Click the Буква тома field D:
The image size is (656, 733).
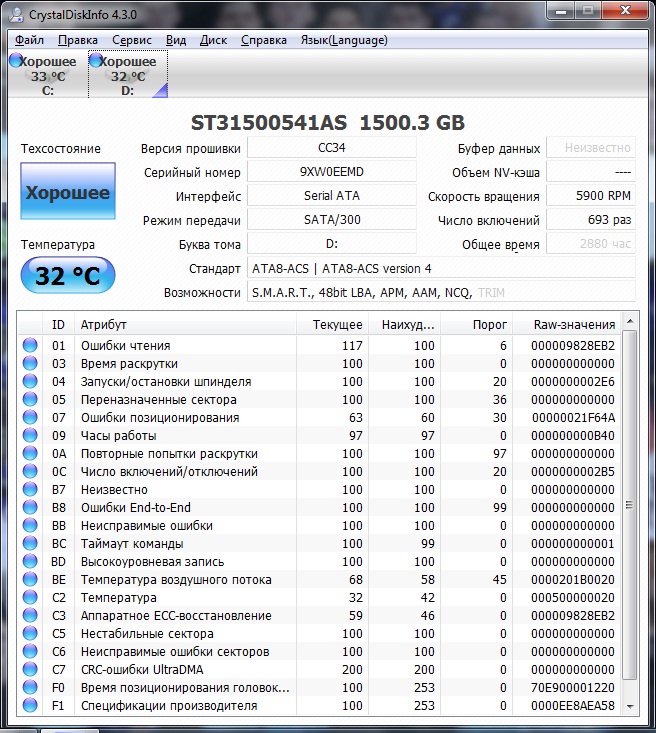tap(332, 244)
